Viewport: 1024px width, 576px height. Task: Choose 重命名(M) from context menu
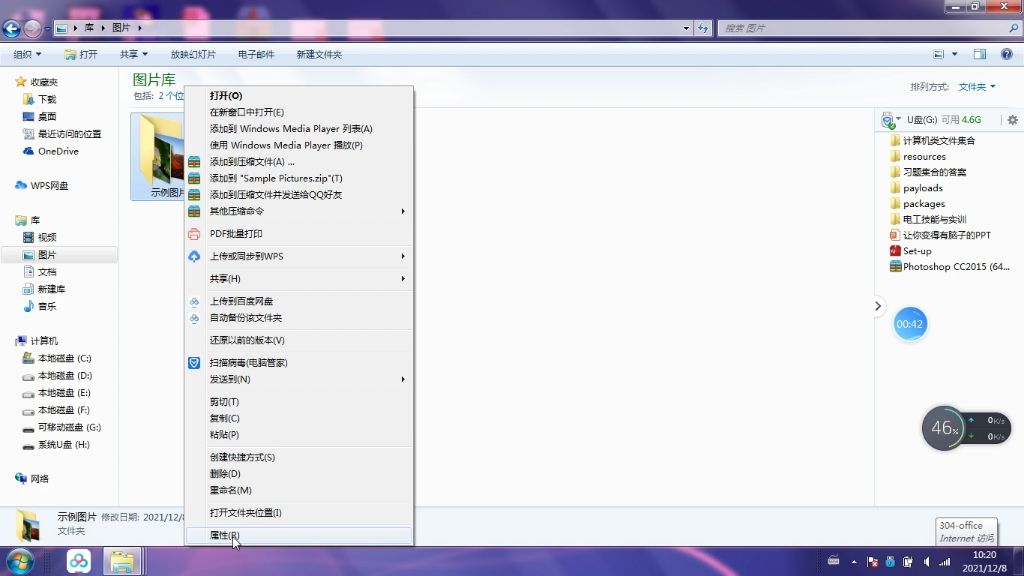299,490
